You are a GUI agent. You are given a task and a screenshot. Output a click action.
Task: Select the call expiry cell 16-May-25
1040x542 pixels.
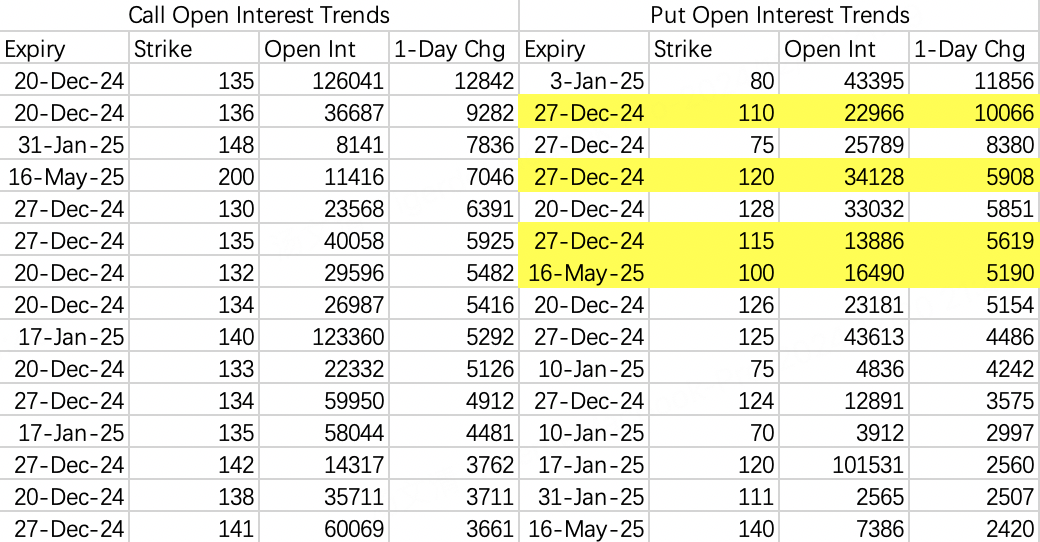[64, 176]
